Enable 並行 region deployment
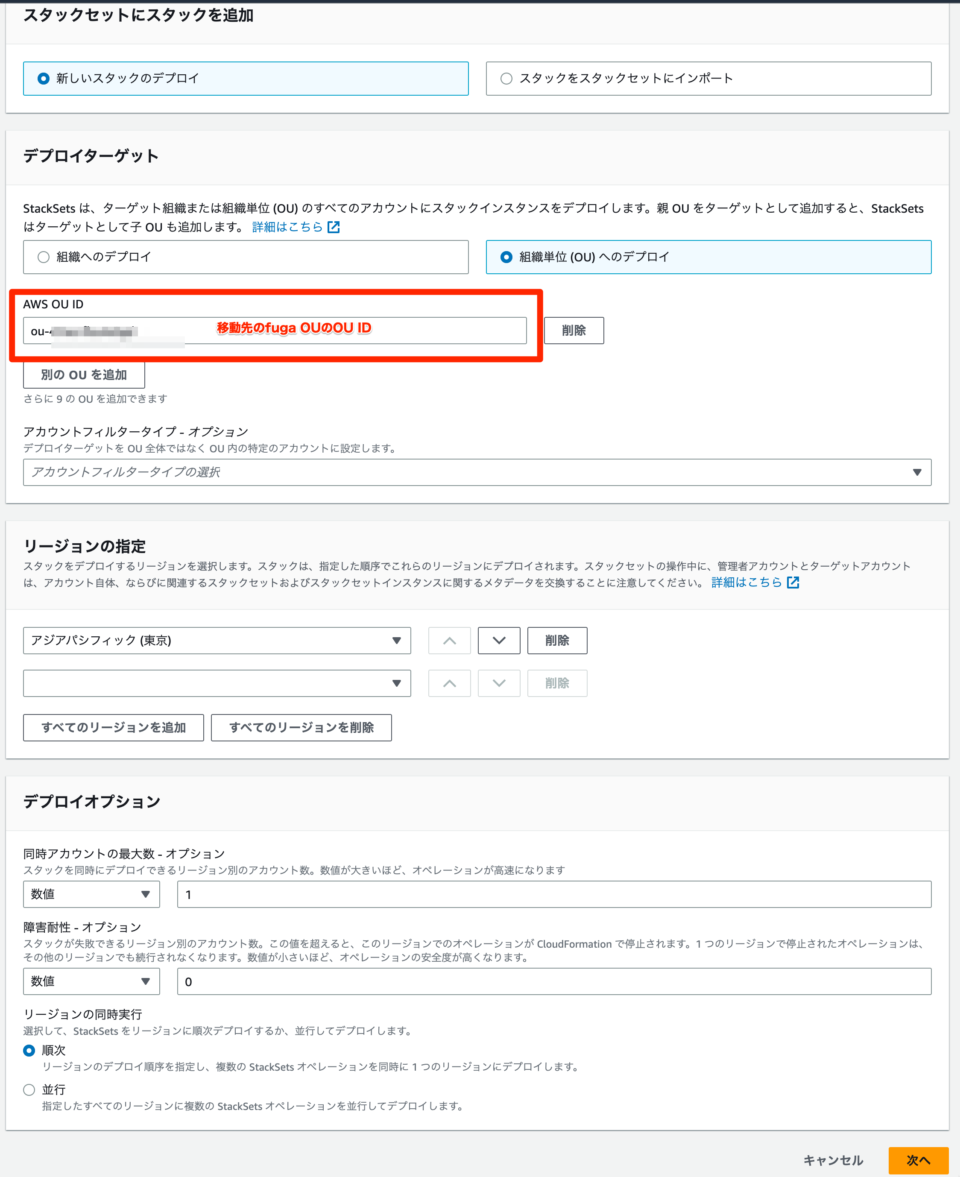The height and width of the screenshot is (1177, 960). pyautogui.click(x=30, y=1090)
